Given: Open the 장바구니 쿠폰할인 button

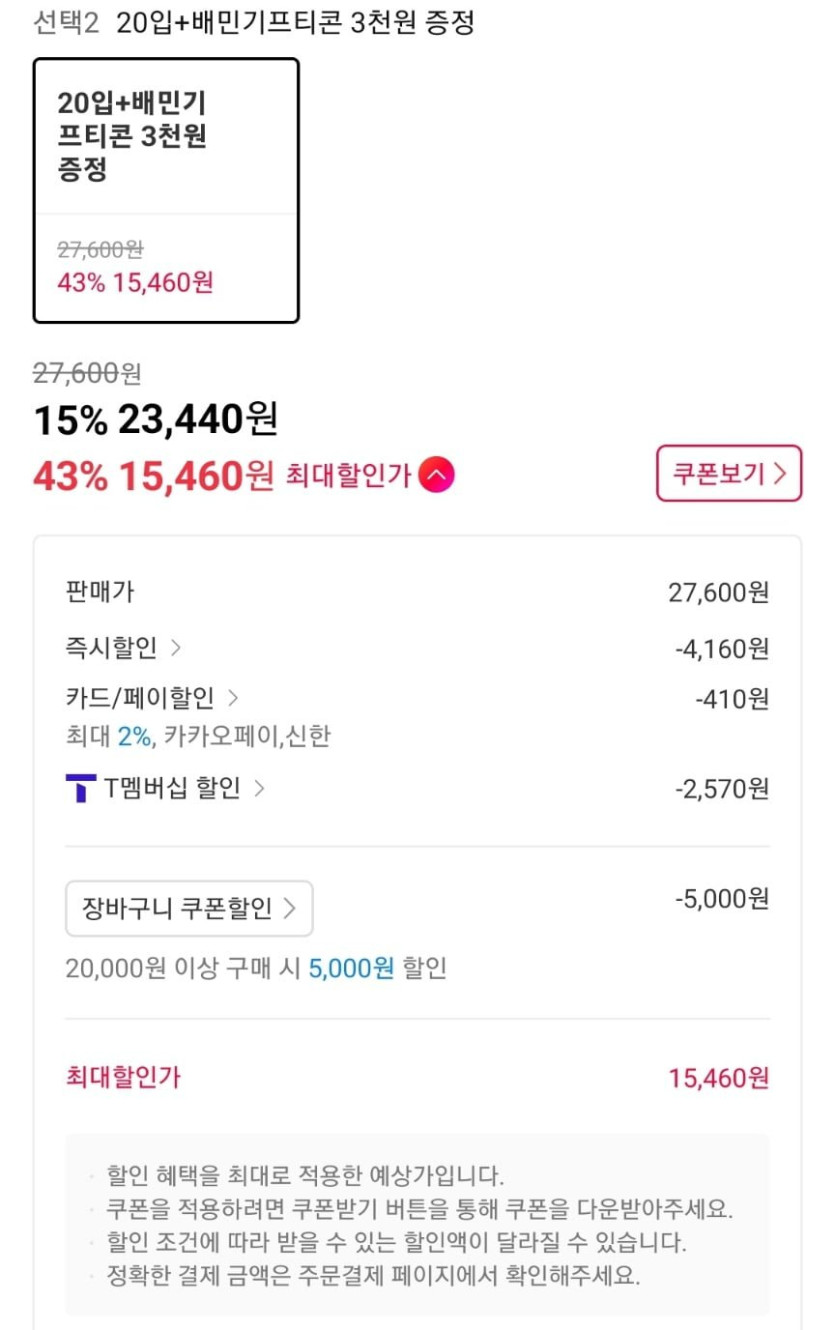Looking at the screenshot, I should point(189,908).
